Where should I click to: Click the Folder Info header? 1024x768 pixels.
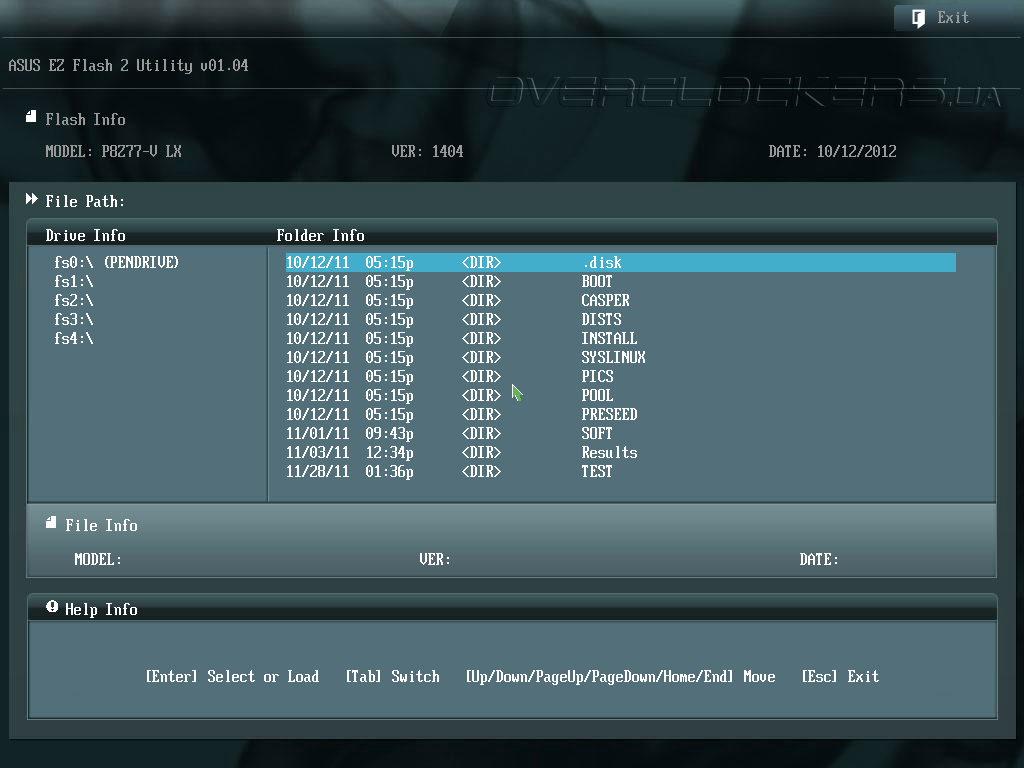[320, 235]
